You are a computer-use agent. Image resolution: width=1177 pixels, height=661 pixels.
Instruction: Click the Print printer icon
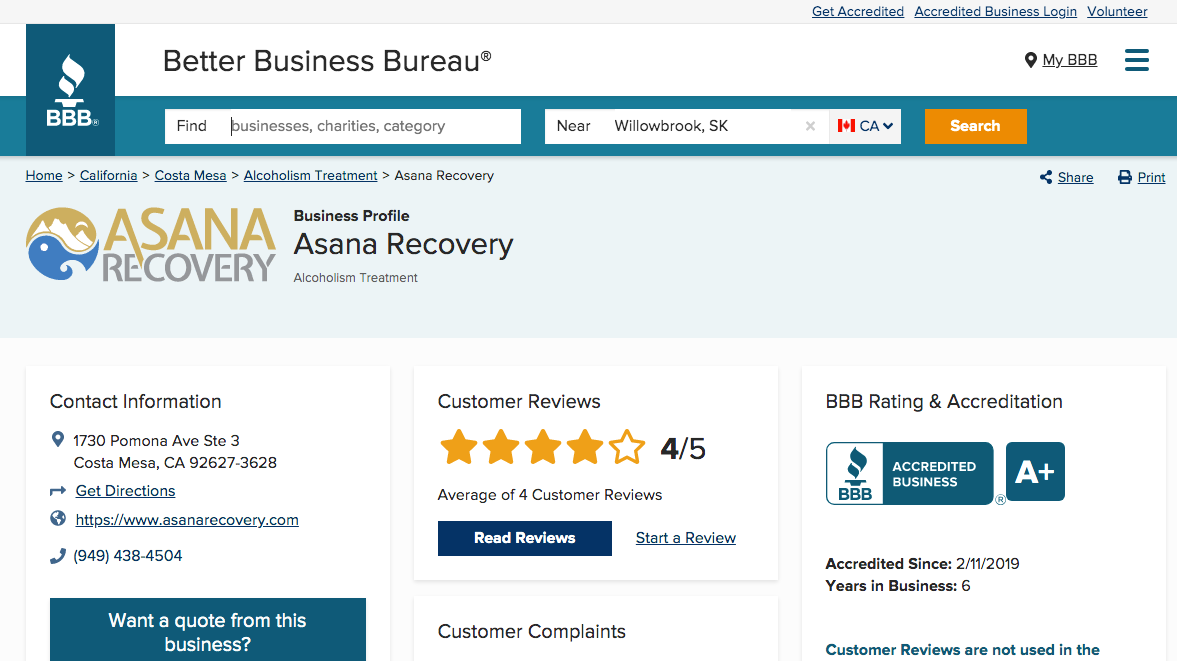click(1124, 177)
